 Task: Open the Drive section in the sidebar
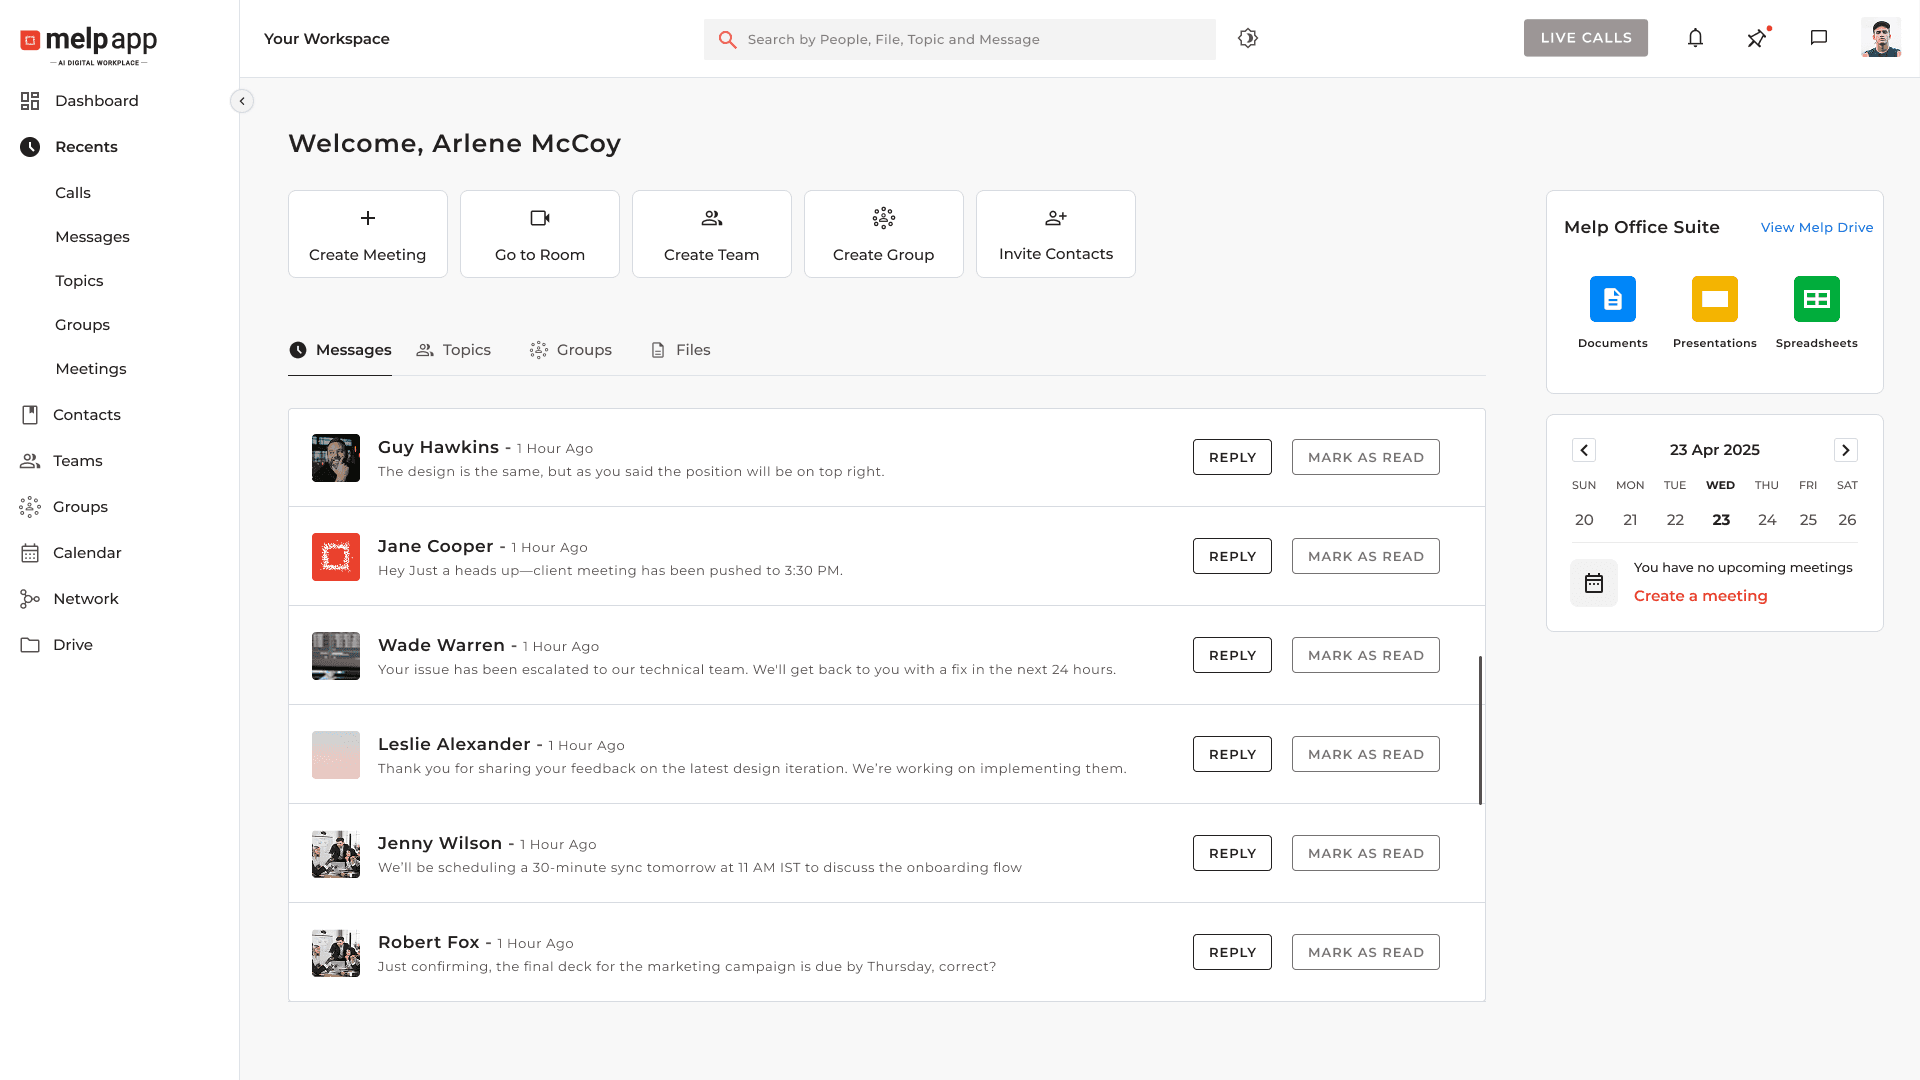coord(72,644)
